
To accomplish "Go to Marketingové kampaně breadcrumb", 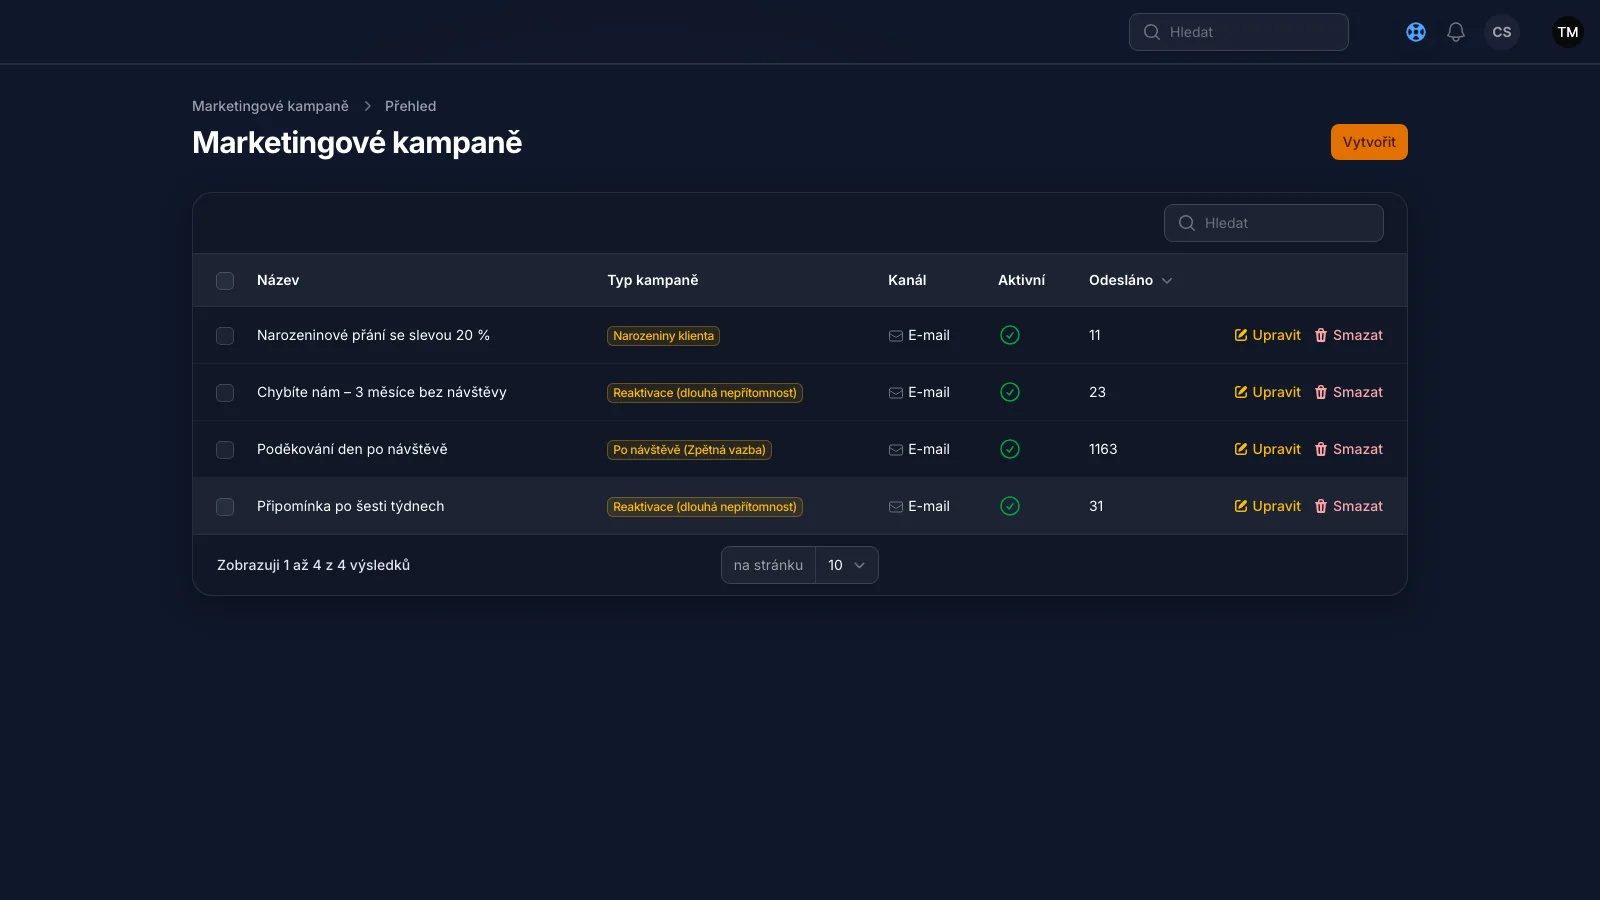I will (270, 106).
